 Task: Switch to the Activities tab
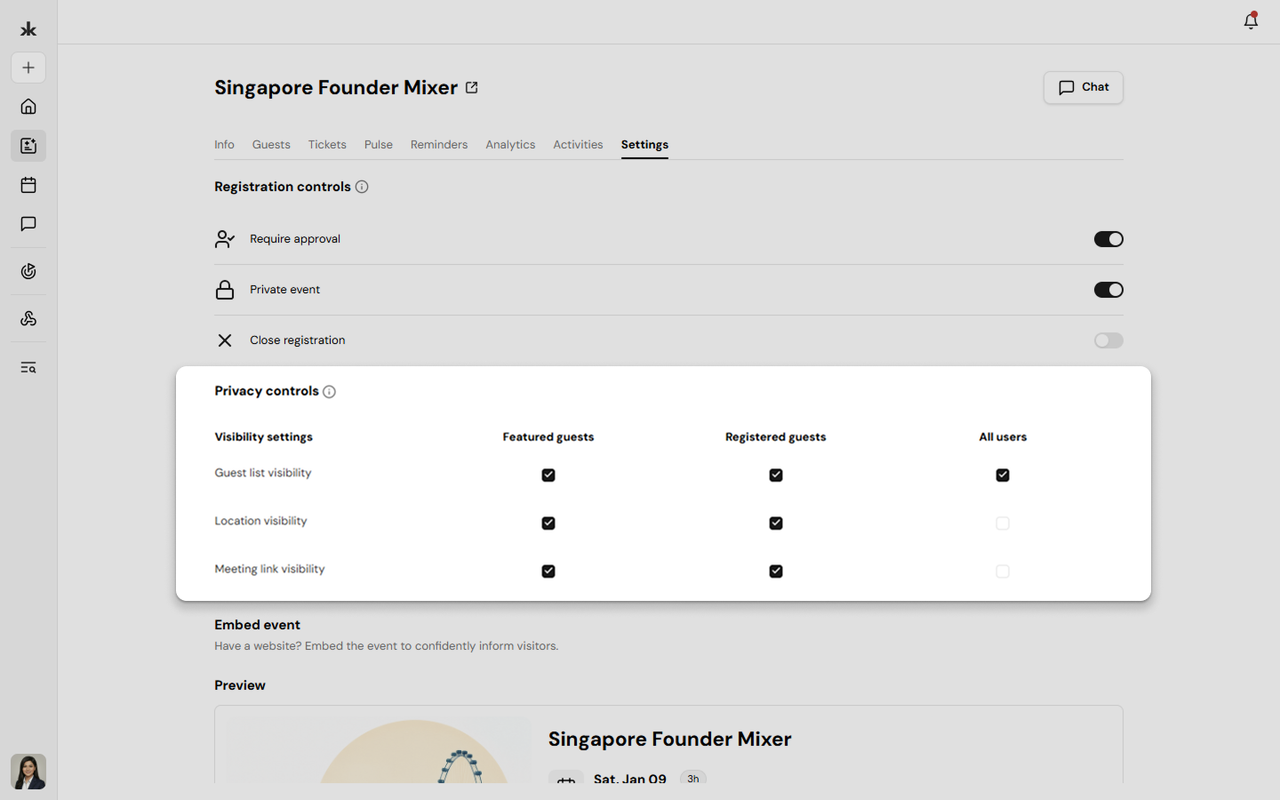point(578,145)
